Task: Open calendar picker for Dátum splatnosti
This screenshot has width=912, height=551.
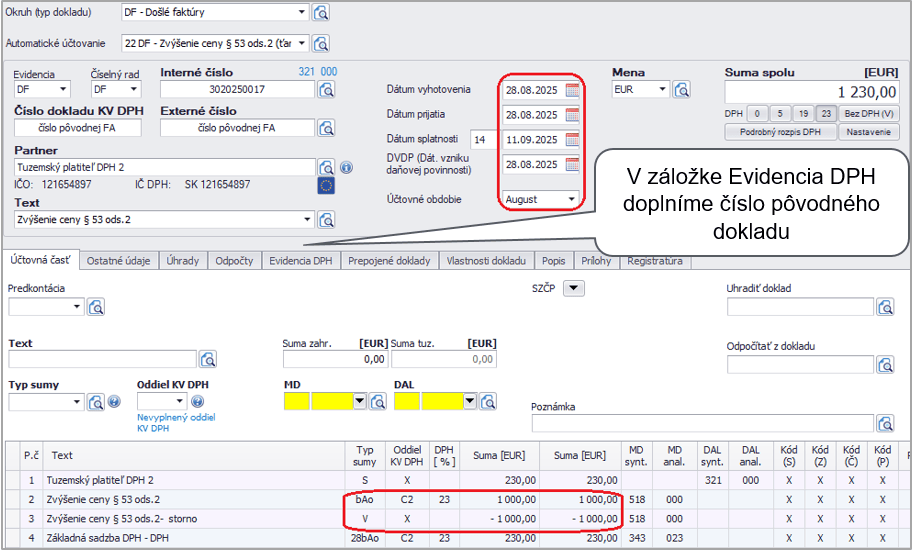Action: (572, 140)
